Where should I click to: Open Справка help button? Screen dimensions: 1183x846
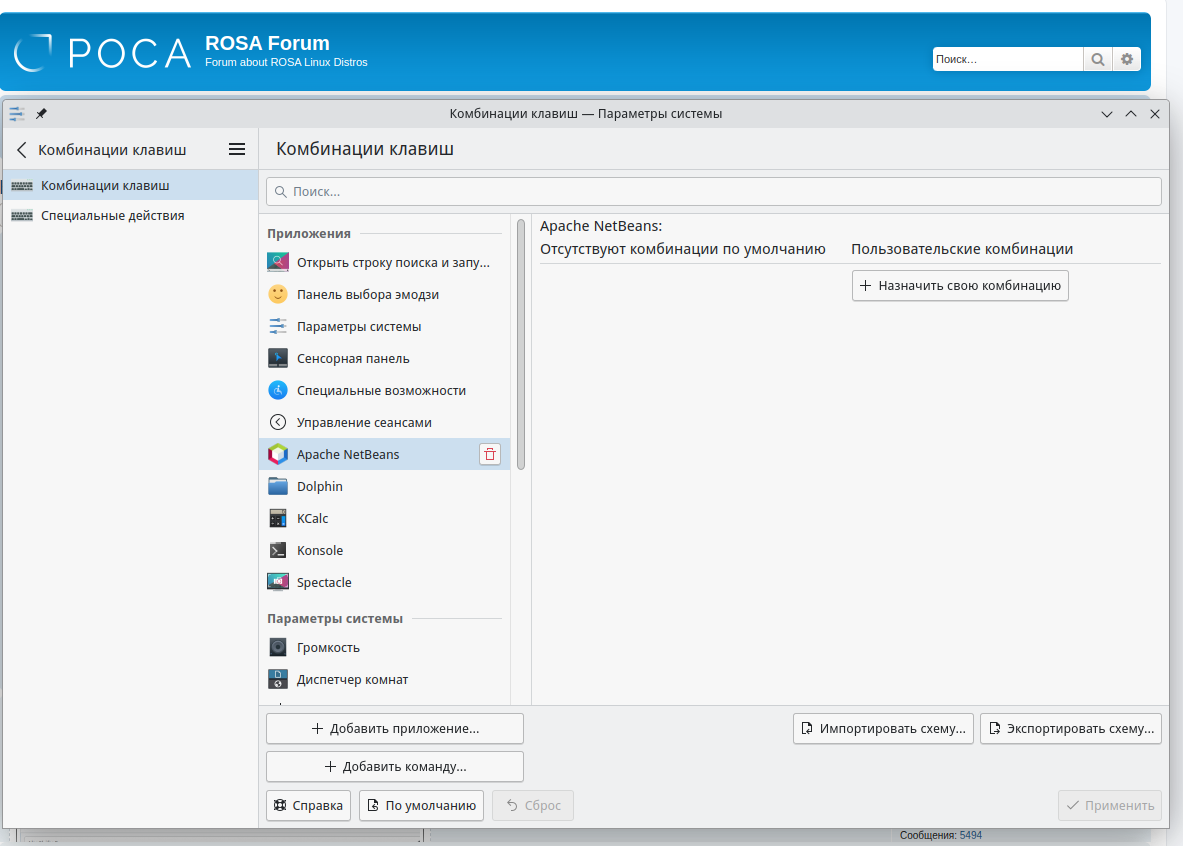click(309, 805)
